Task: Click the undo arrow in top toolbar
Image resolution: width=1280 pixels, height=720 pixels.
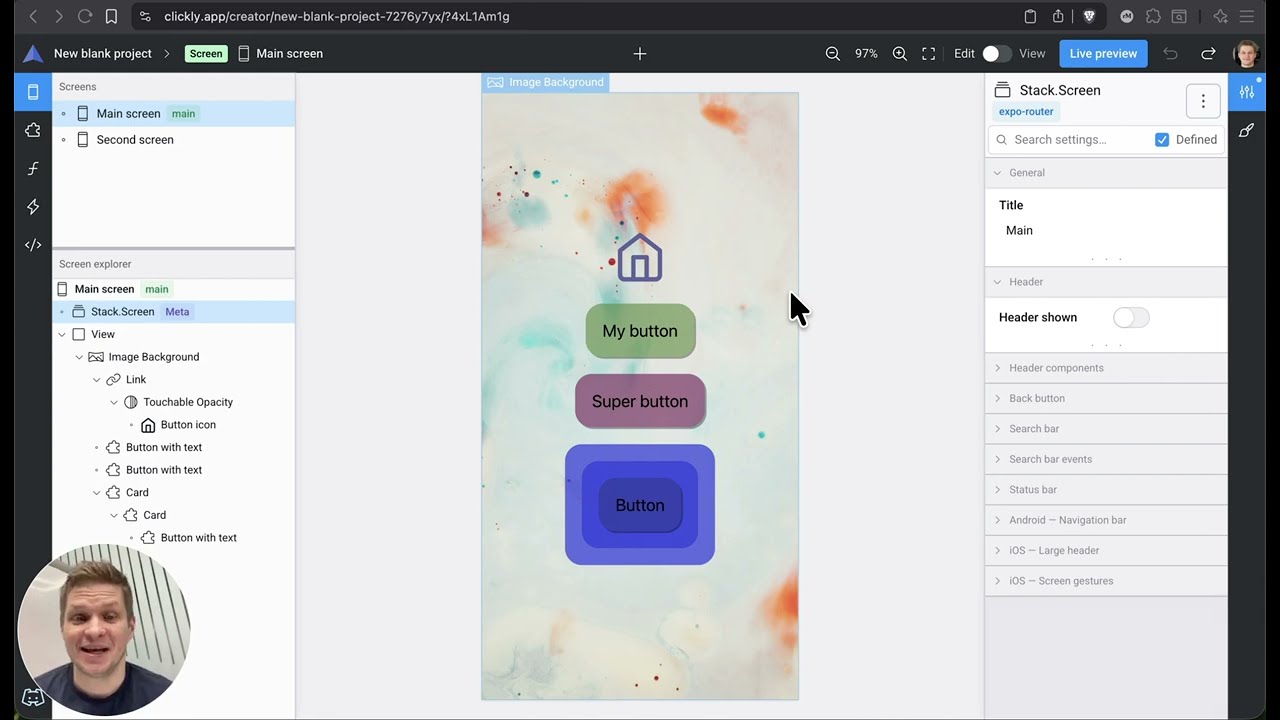Action: click(x=1170, y=54)
